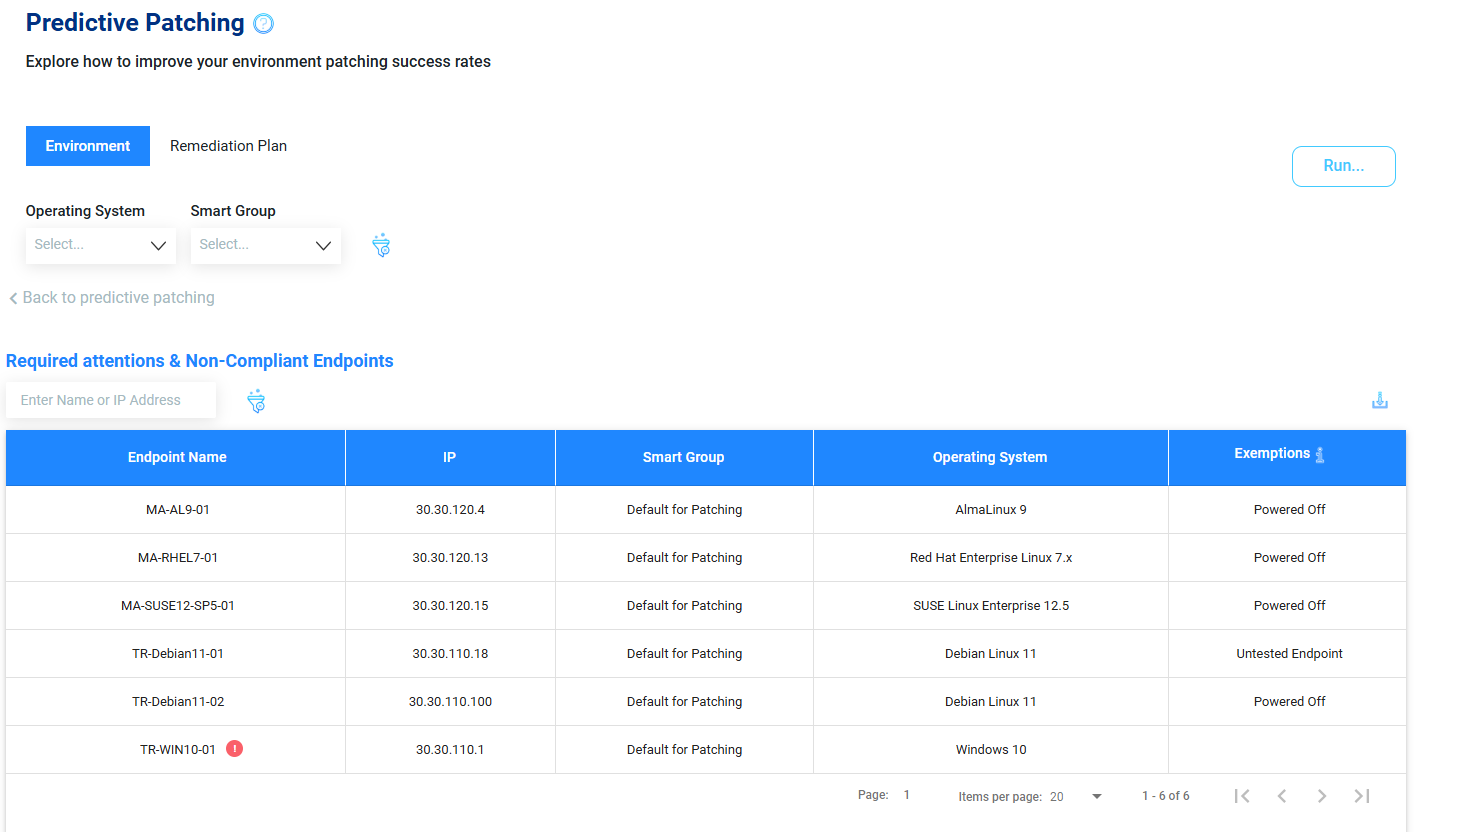The image size is (1478, 832).
Task: Jump to the last page of results
Action: click(1362, 796)
